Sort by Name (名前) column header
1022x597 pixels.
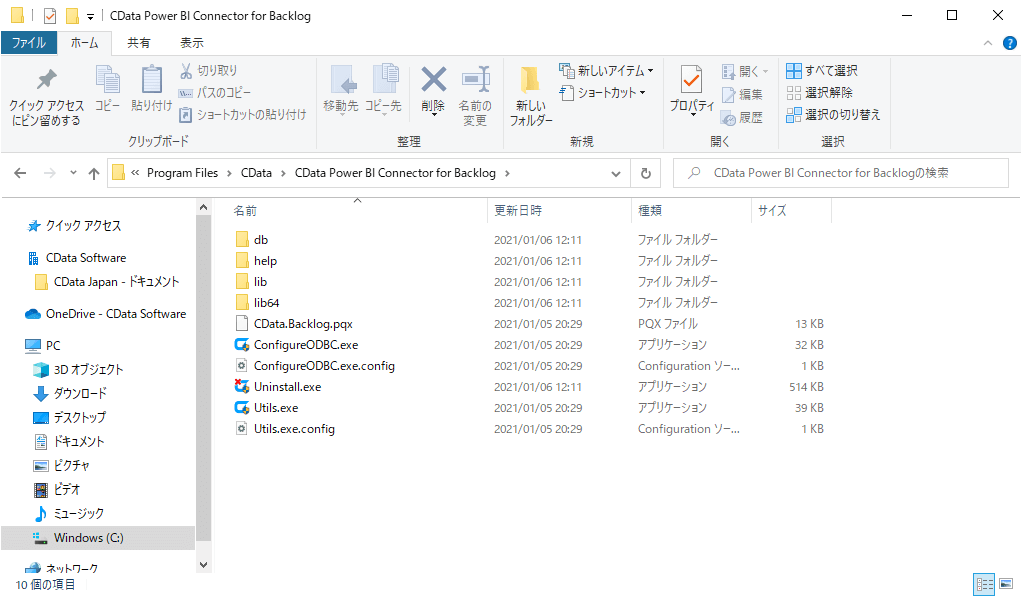pyautogui.click(x=245, y=211)
